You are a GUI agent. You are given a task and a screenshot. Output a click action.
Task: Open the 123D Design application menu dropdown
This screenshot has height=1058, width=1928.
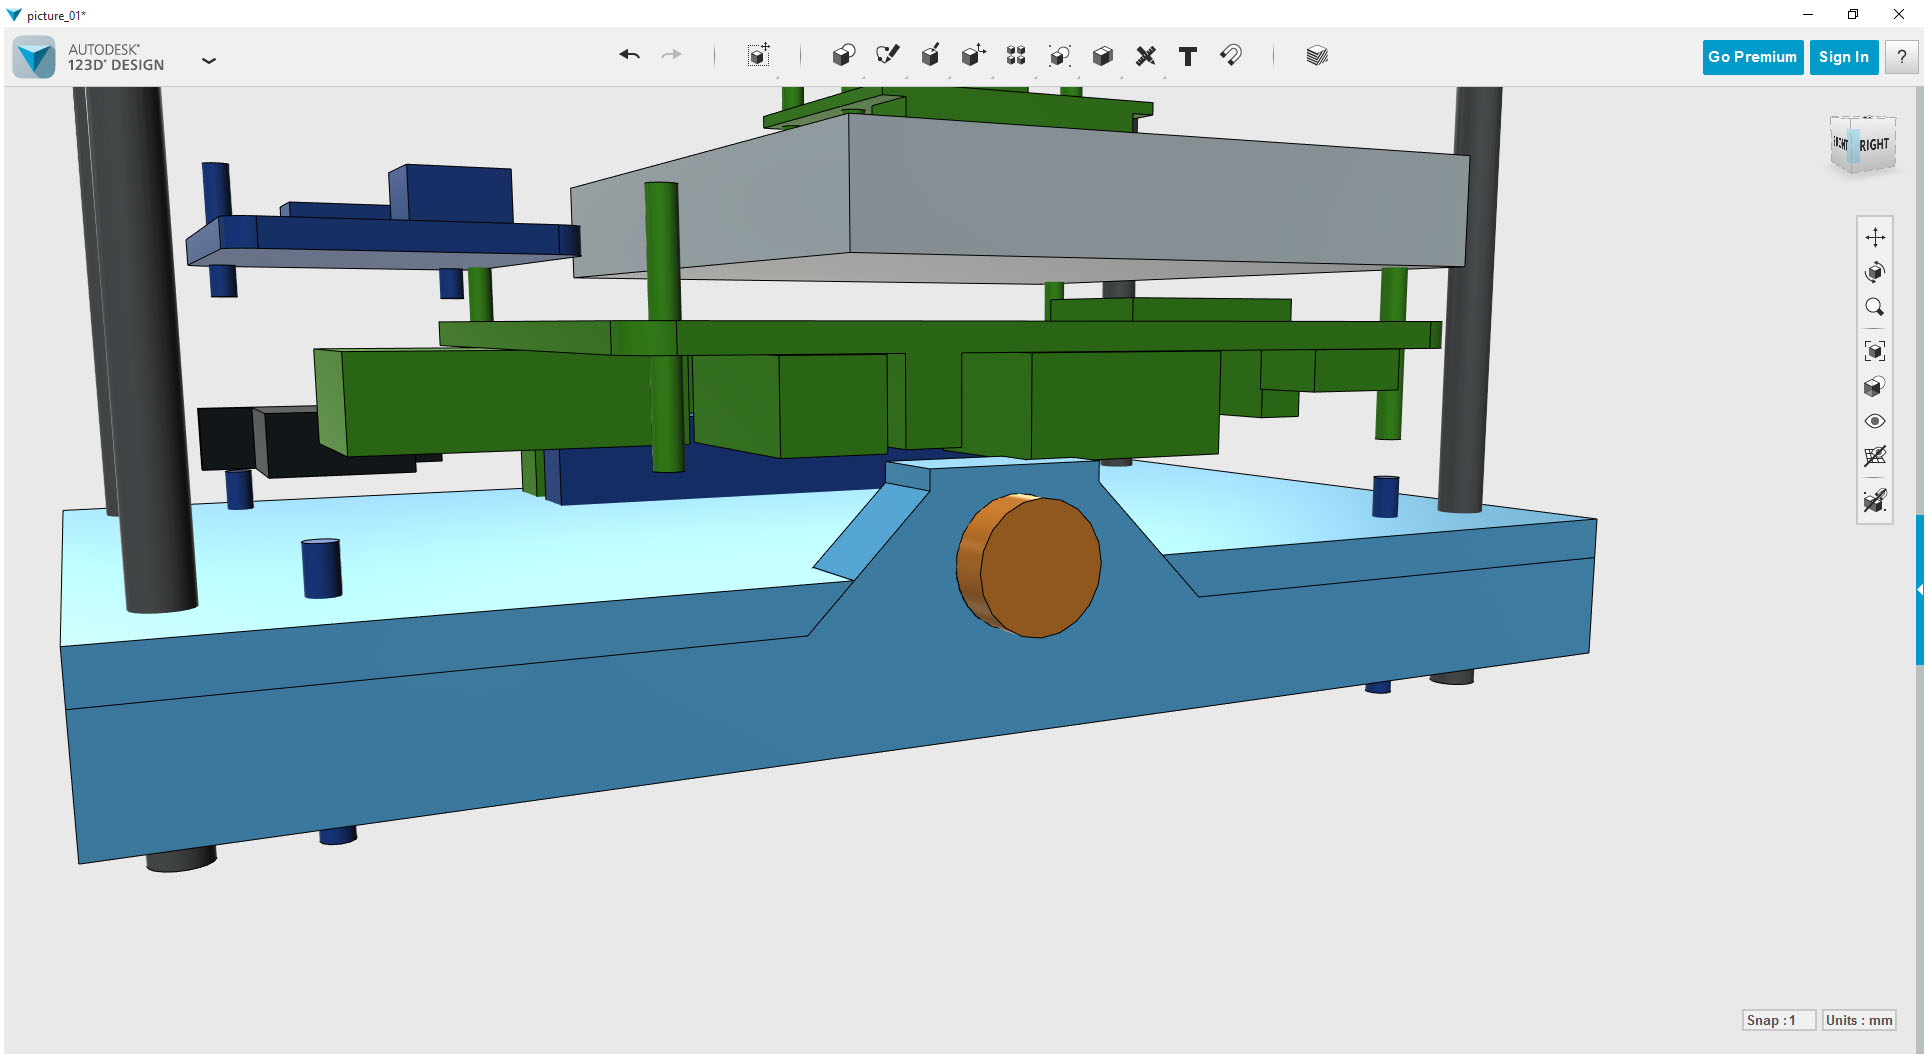pyautogui.click(x=208, y=60)
